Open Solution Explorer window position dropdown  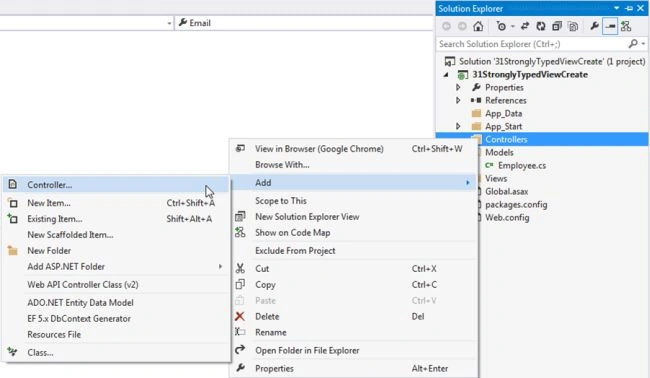click(616, 8)
